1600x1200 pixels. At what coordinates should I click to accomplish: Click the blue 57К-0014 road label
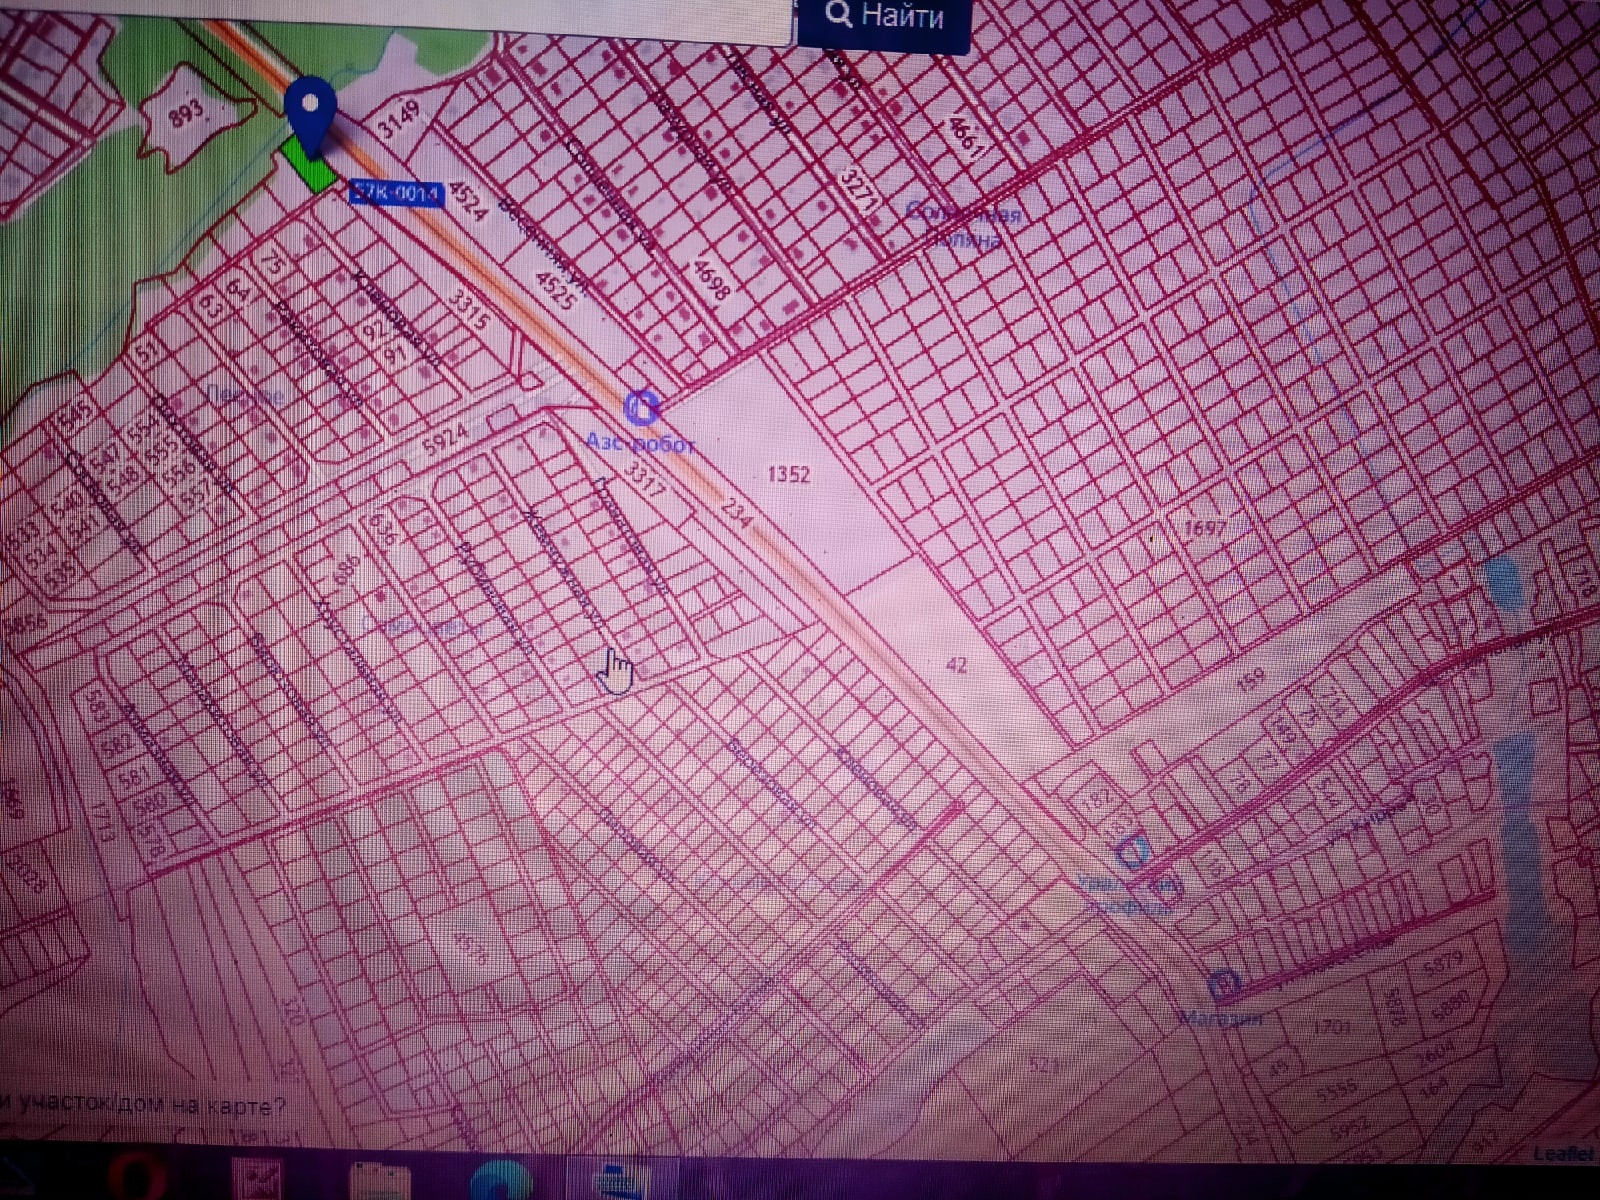(x=396, y=193)
